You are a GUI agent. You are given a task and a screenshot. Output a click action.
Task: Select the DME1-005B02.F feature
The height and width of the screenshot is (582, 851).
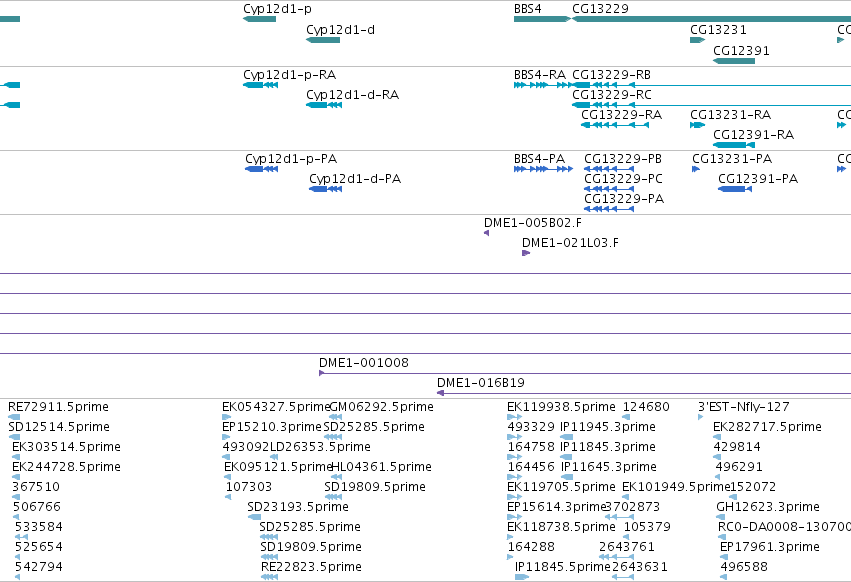coord(486,233)
